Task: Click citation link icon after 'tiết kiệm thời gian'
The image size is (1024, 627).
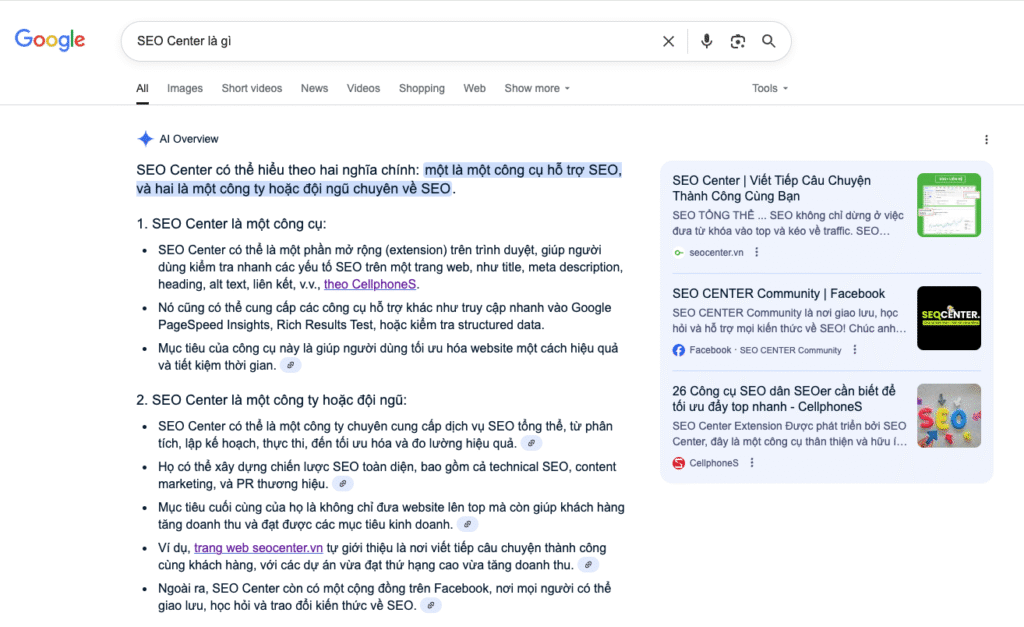Action: coord(291,366)
